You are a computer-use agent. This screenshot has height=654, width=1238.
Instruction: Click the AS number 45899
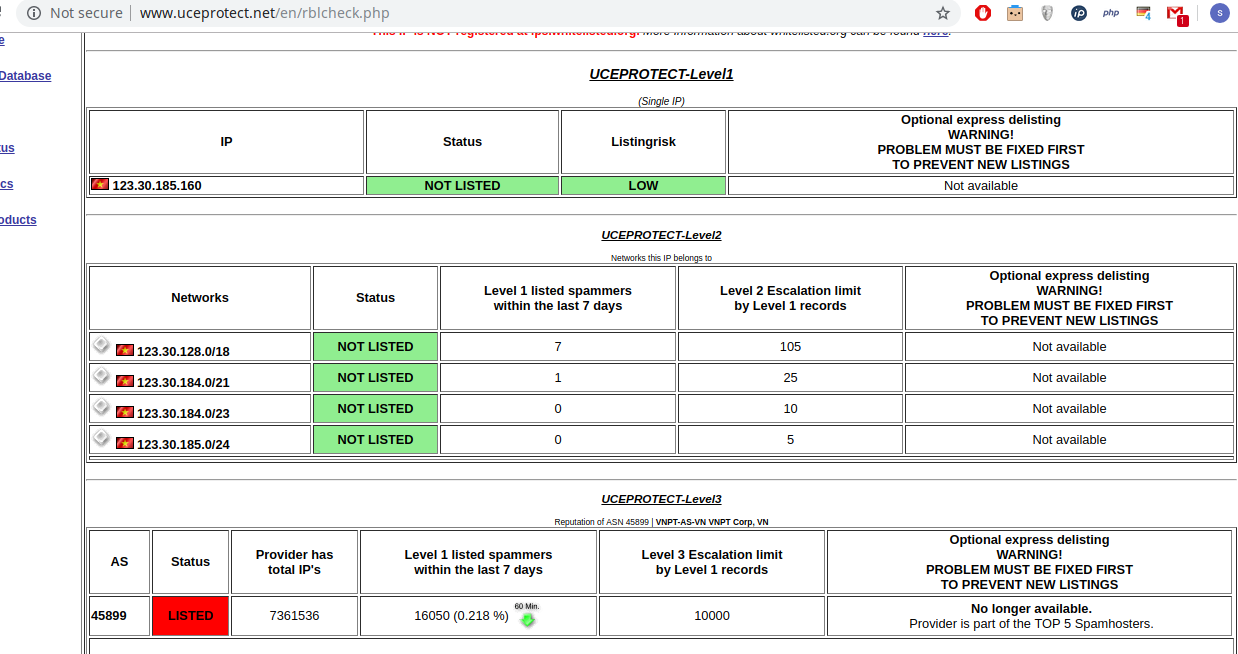[109, 616]
